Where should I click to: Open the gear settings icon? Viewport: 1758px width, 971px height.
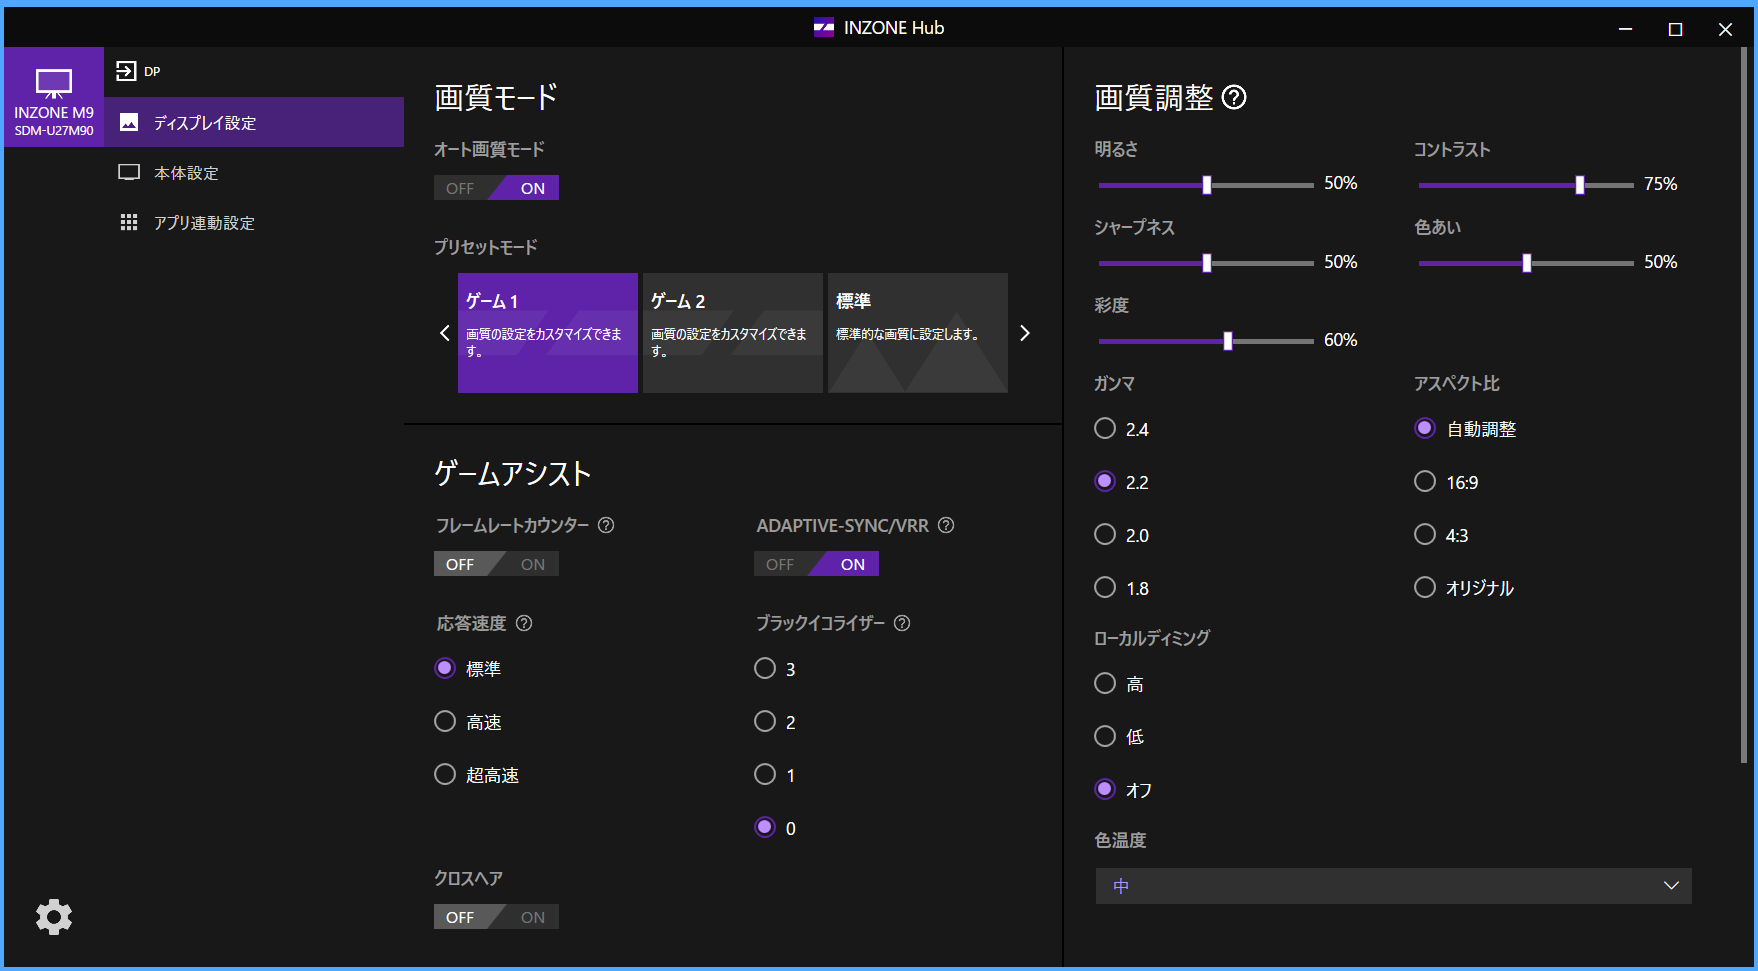pyautogui.click(x=54, y=917)
